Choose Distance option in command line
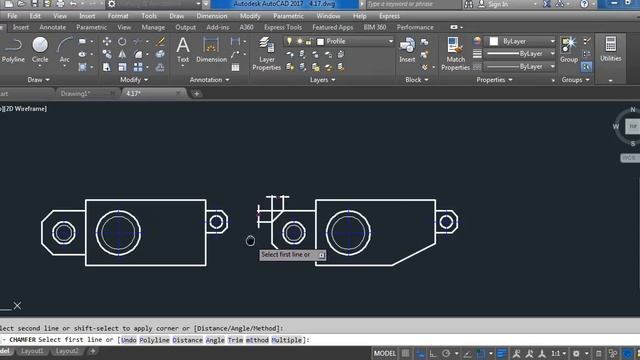 187,340
